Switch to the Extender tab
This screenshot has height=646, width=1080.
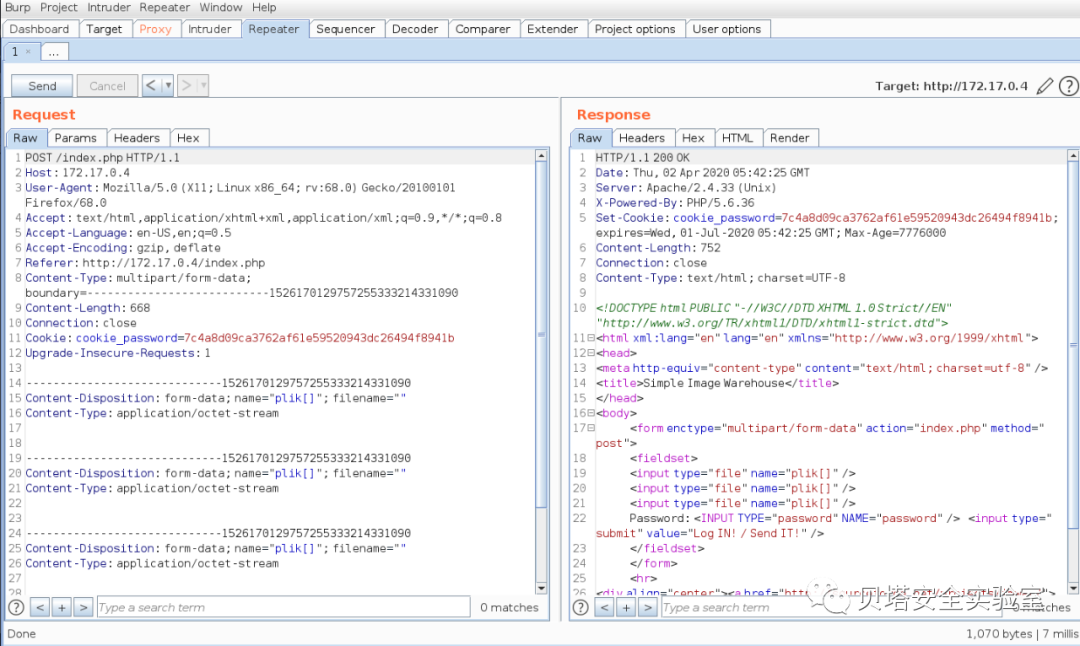point(552,29)
